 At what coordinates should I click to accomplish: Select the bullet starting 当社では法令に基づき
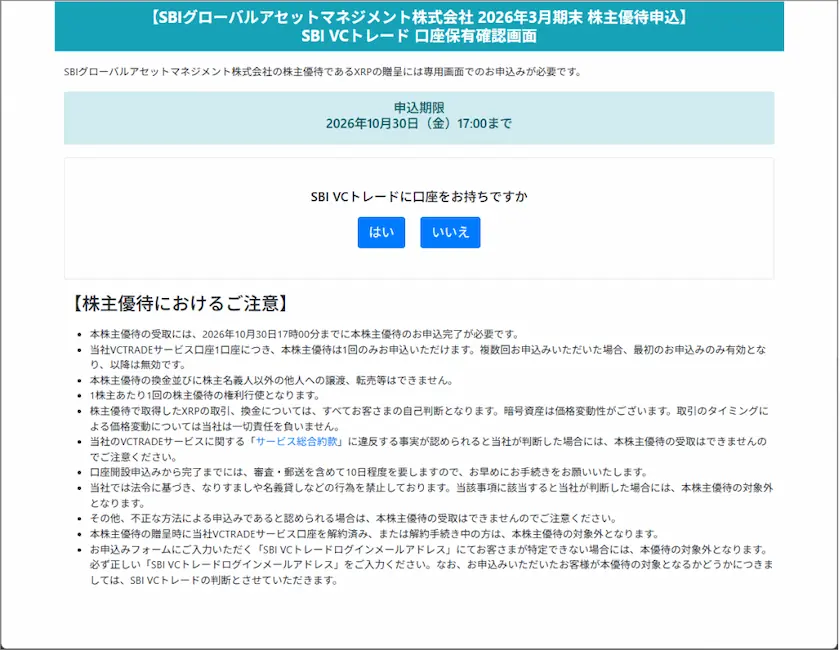[431, 495]
